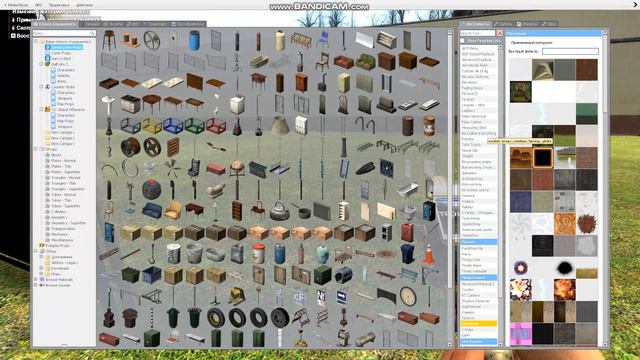Expand the Browse Materials node

click(36, 280)
